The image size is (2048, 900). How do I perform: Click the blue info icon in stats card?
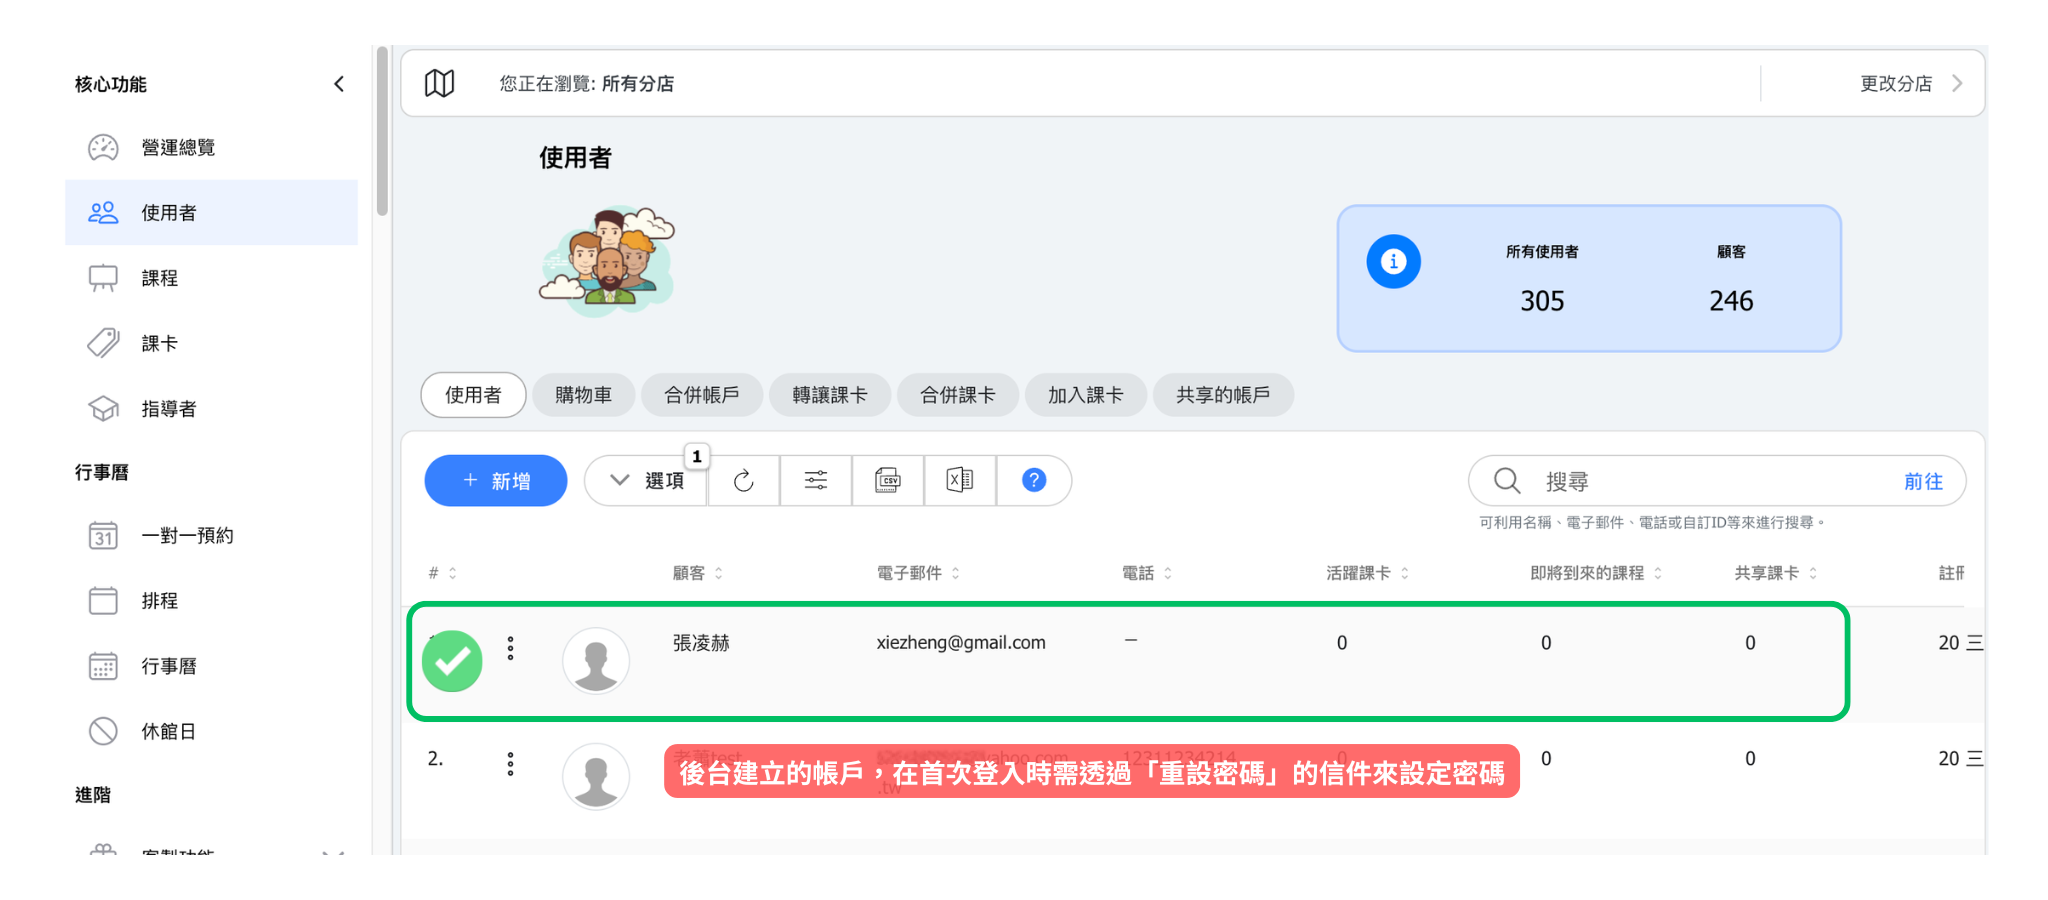1393,262
